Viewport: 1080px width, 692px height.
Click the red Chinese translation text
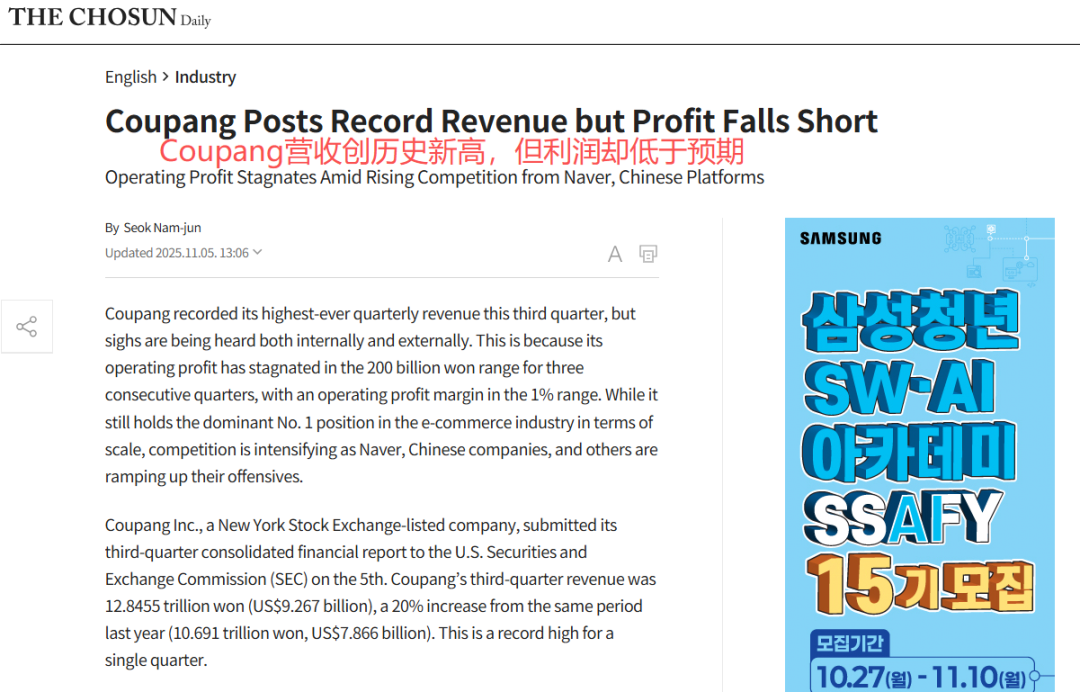click(x=452, y=151)
